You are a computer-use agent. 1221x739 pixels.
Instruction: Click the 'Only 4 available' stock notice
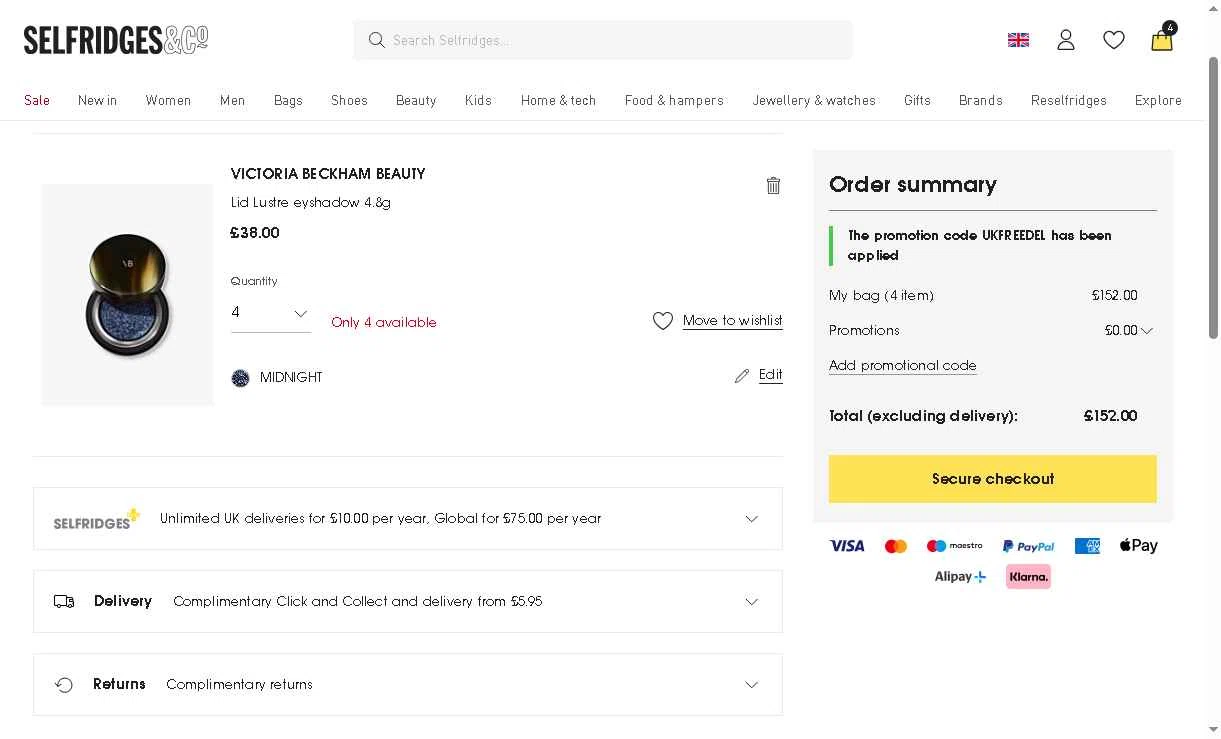pos(384,323)
